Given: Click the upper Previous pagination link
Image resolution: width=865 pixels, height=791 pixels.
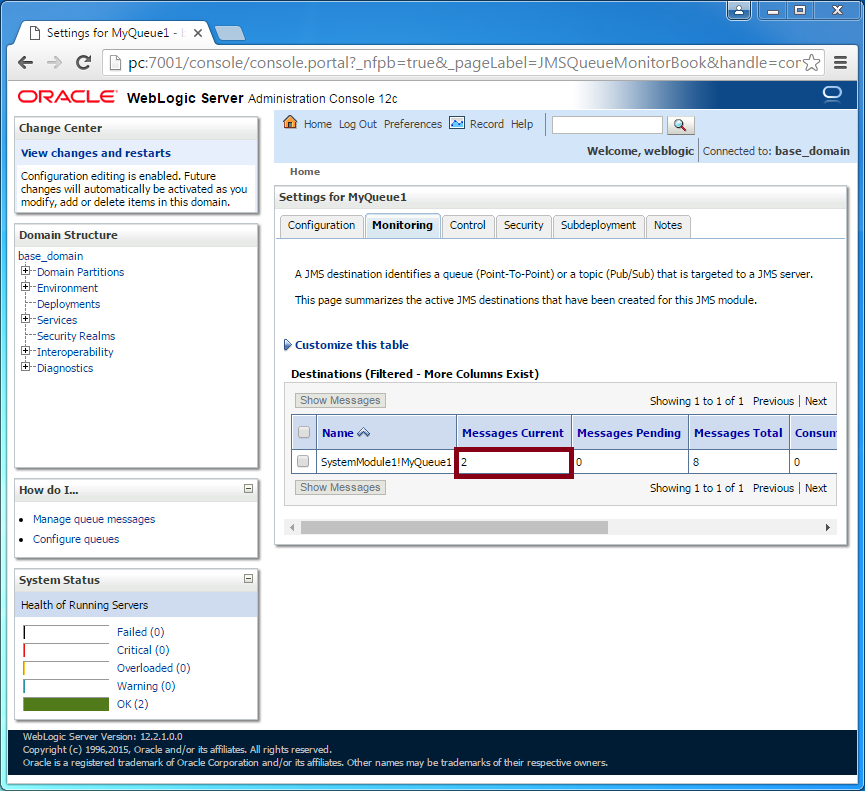Looking at the screenshot, I should coord(773,401).
